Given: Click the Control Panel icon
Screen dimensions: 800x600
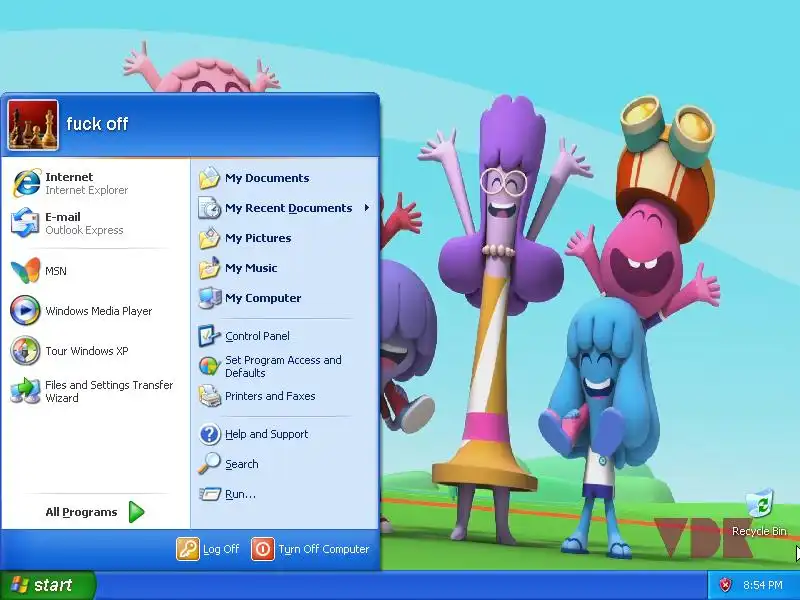Looking at the screenshot, I should [x=209, y=336].
